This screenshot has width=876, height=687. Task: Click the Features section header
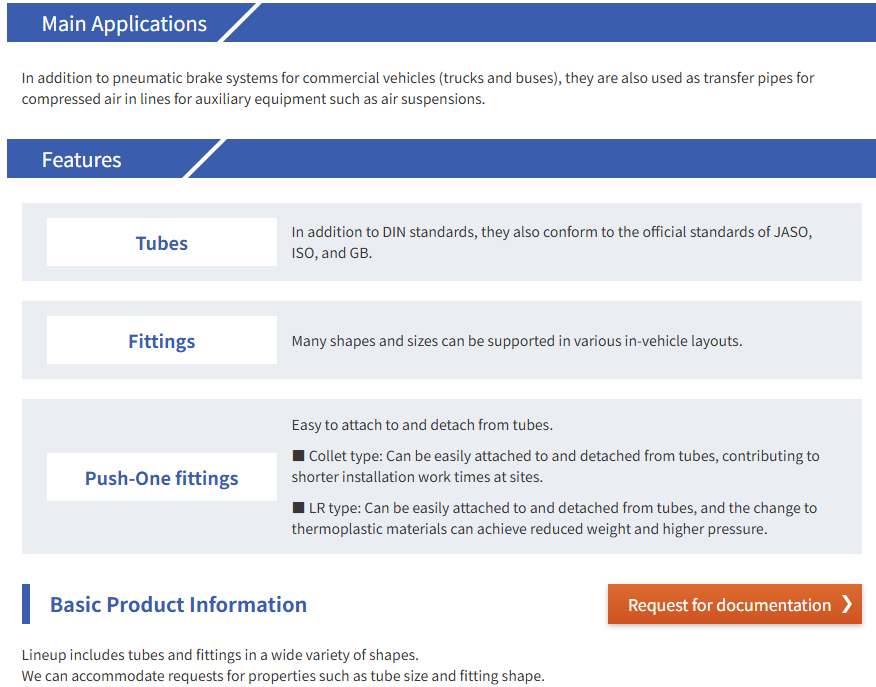pyautogui.click(x=82, y=160)
